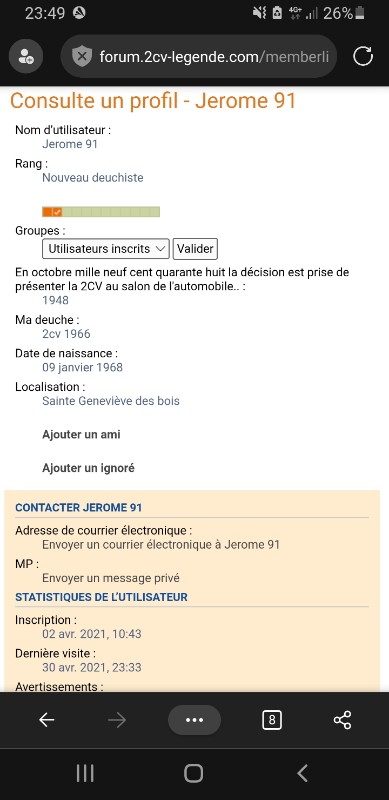Tap the Android home button

(x=193, y=773)
